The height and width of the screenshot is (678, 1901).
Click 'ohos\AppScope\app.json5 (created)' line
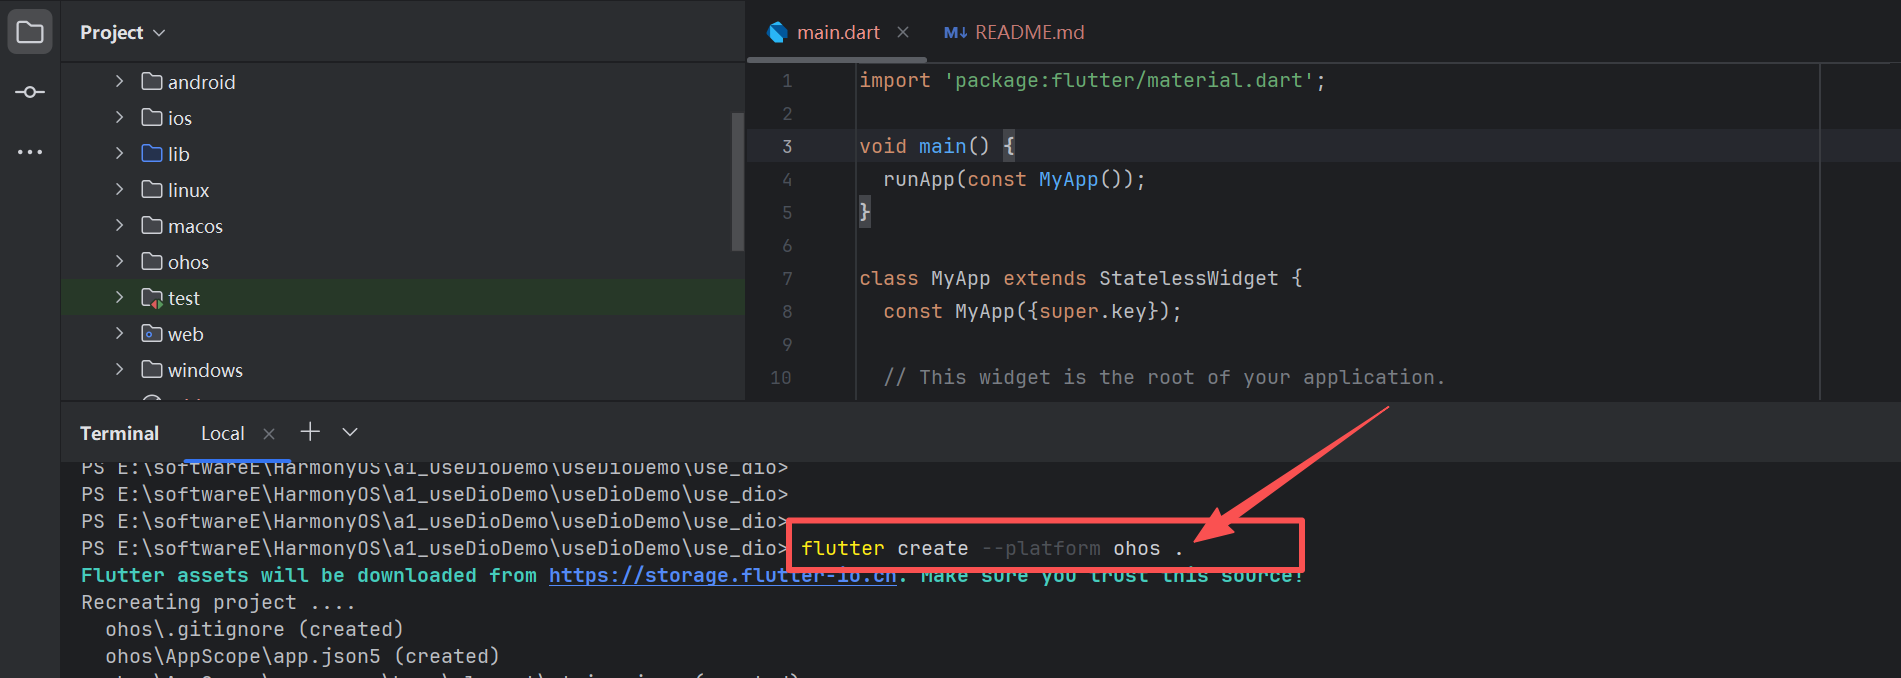[302, 656]
